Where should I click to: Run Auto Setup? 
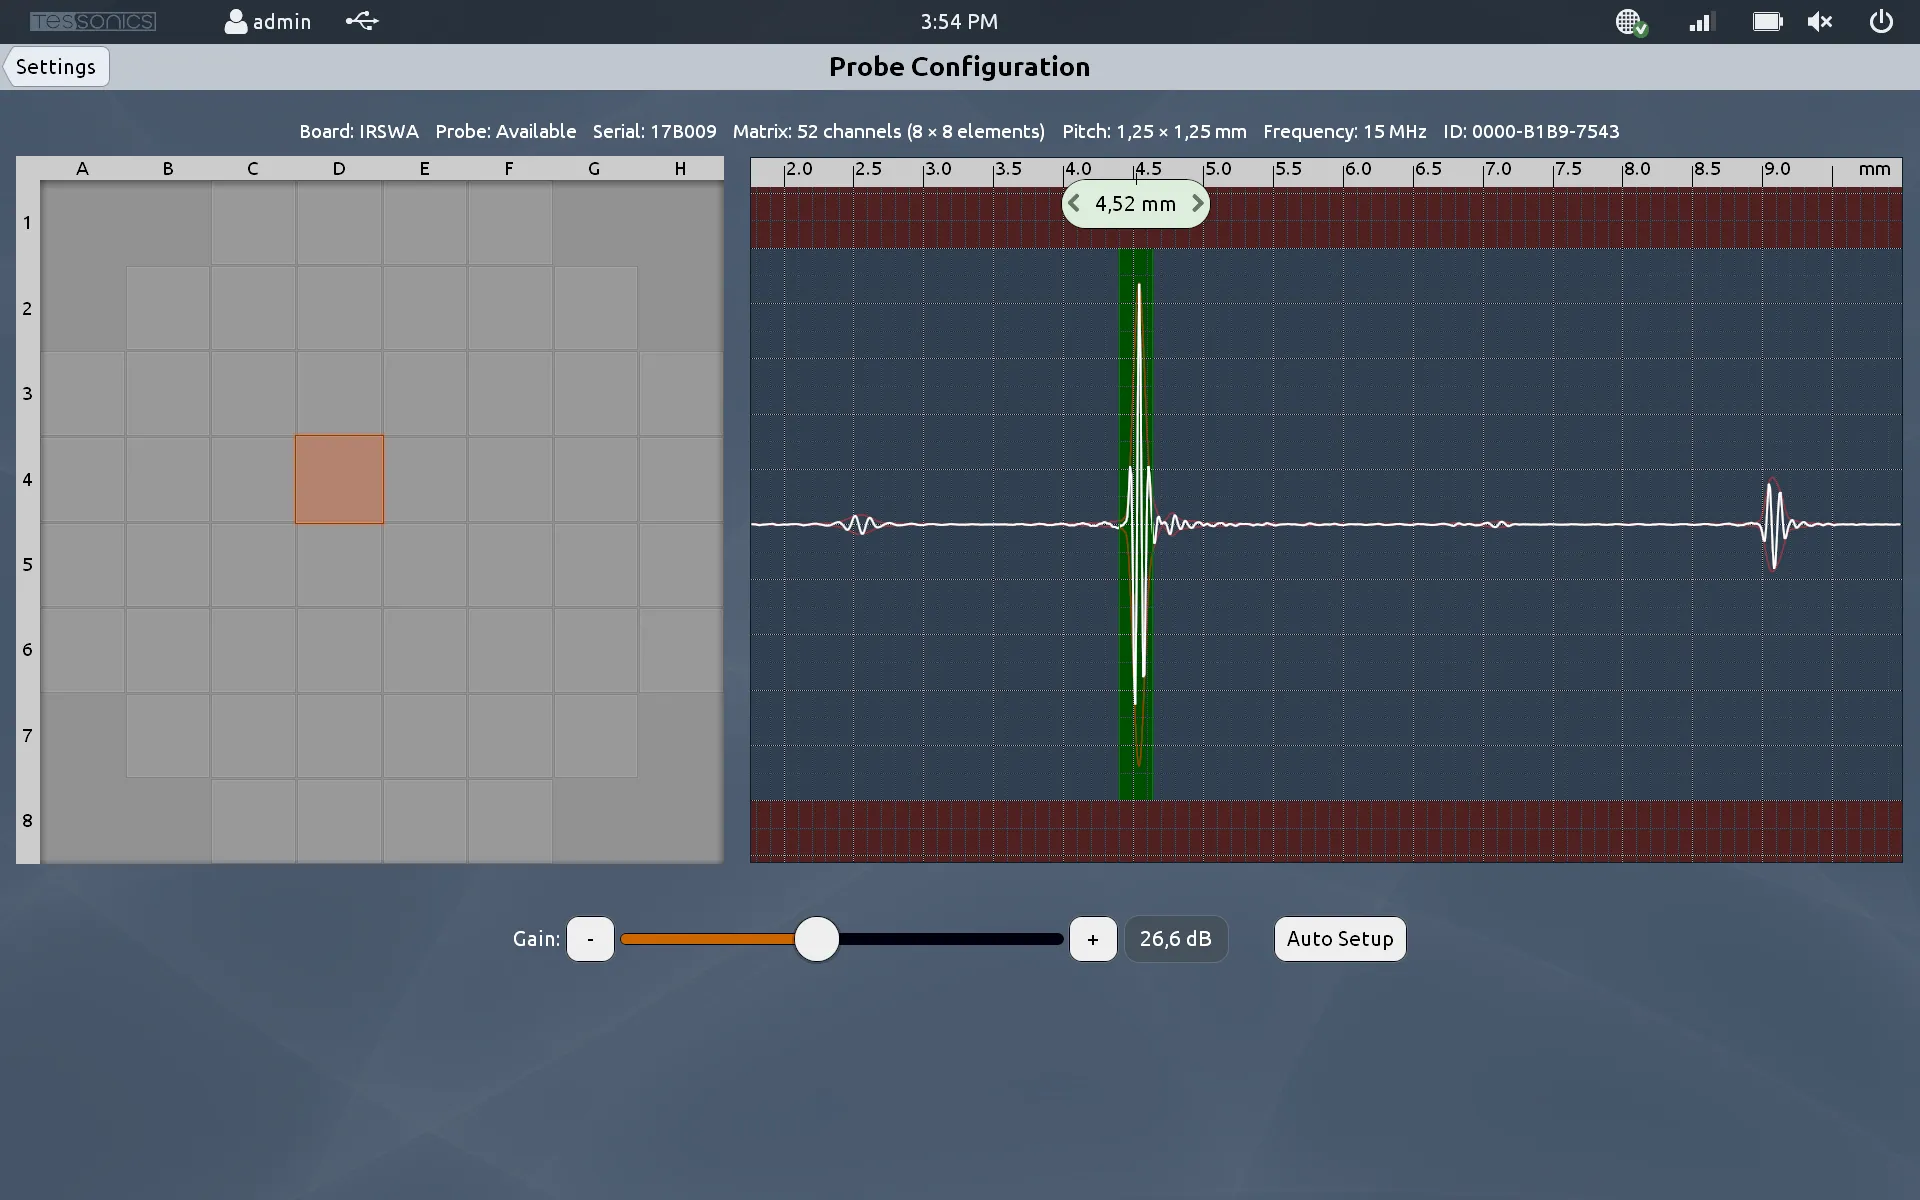click(1339, 939)
